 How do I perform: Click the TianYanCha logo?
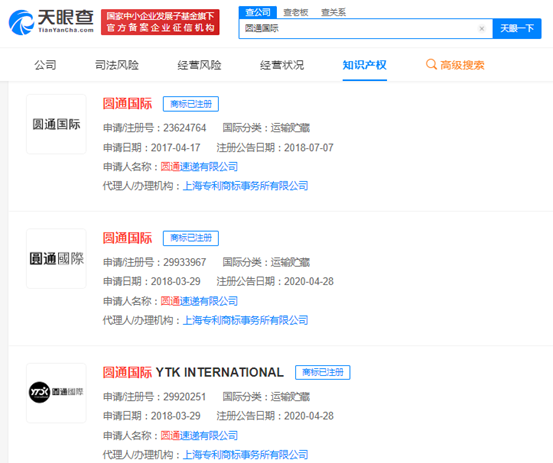pos(51,22)
